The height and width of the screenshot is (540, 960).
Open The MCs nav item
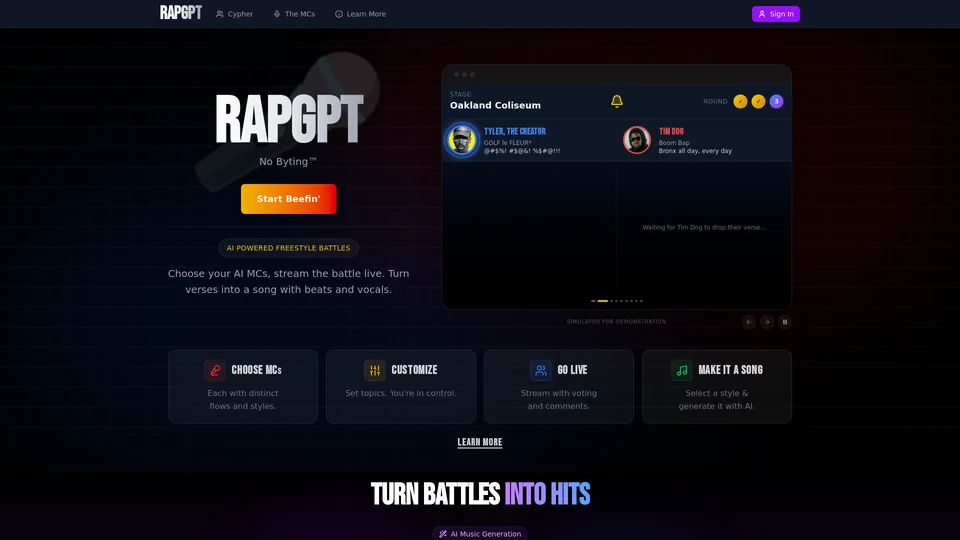294,13
